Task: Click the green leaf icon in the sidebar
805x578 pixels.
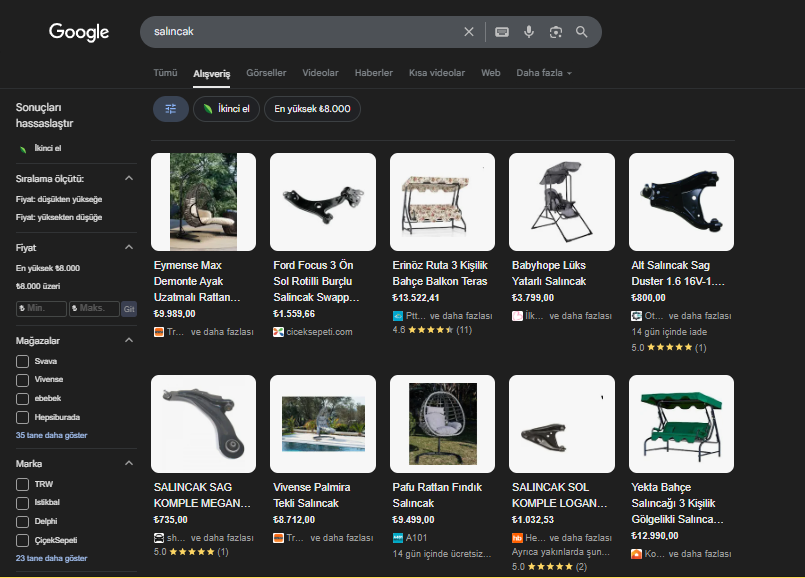Action: 23,149
